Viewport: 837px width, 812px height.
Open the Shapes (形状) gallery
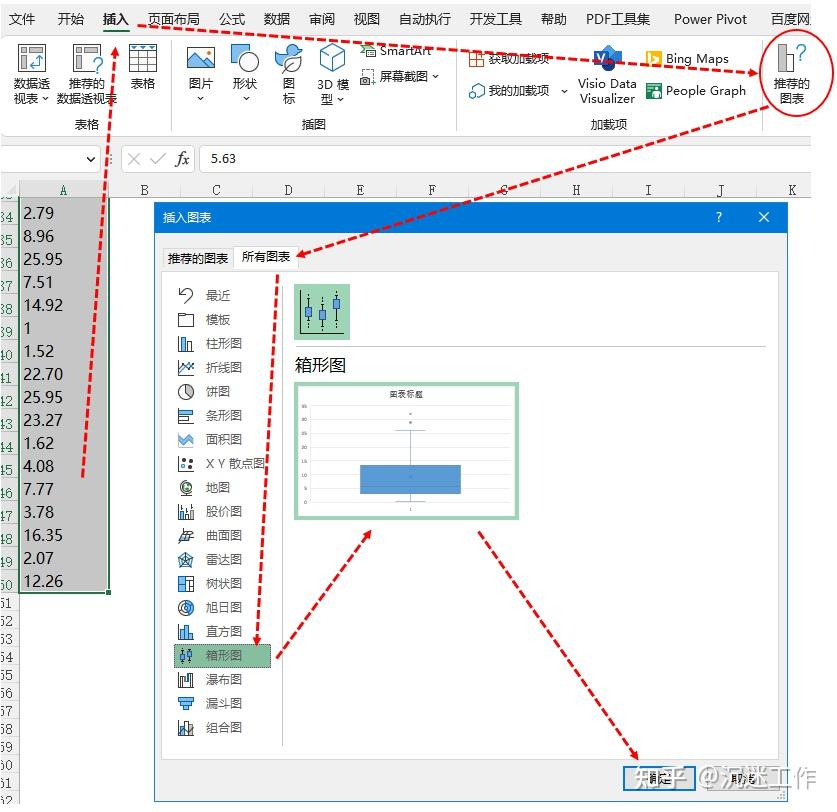coord(245,74)
